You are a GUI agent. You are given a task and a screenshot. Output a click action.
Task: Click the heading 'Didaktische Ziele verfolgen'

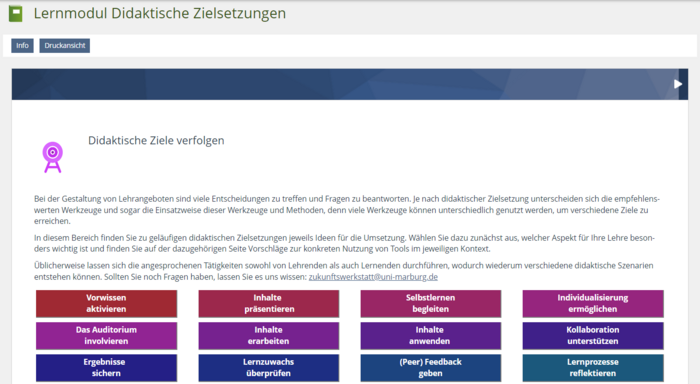[156, 141]
